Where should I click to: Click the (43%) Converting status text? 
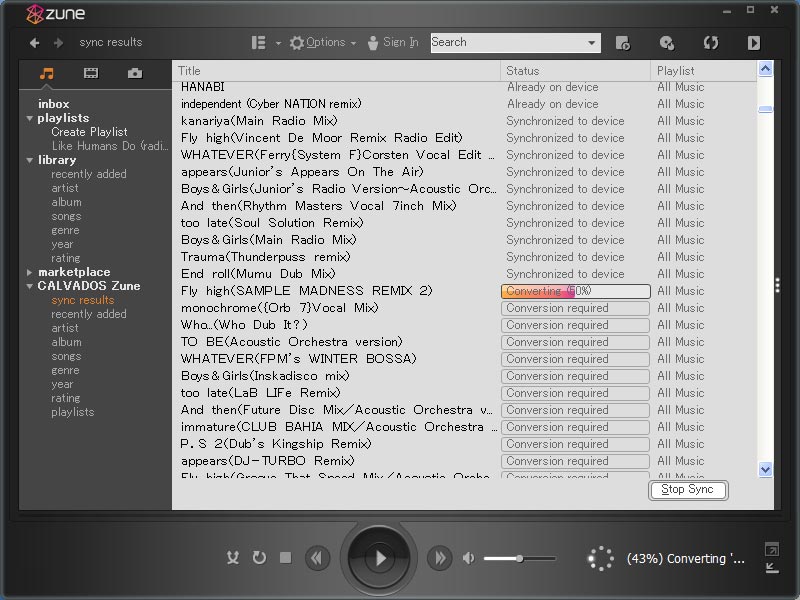tap(686, 559)
